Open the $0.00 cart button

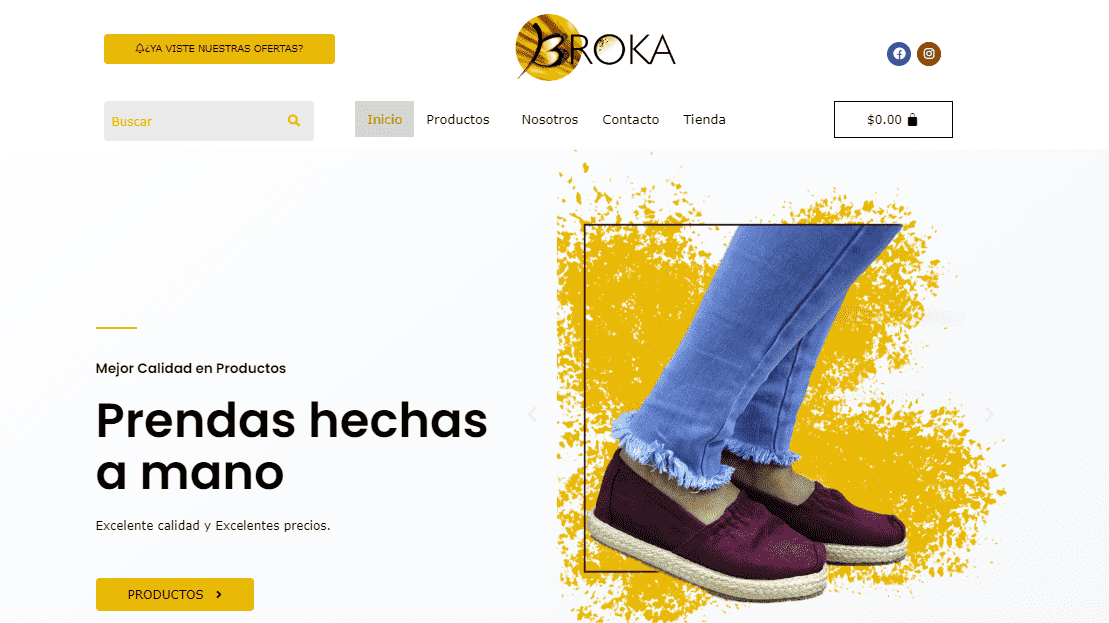[x=893, y=120]
